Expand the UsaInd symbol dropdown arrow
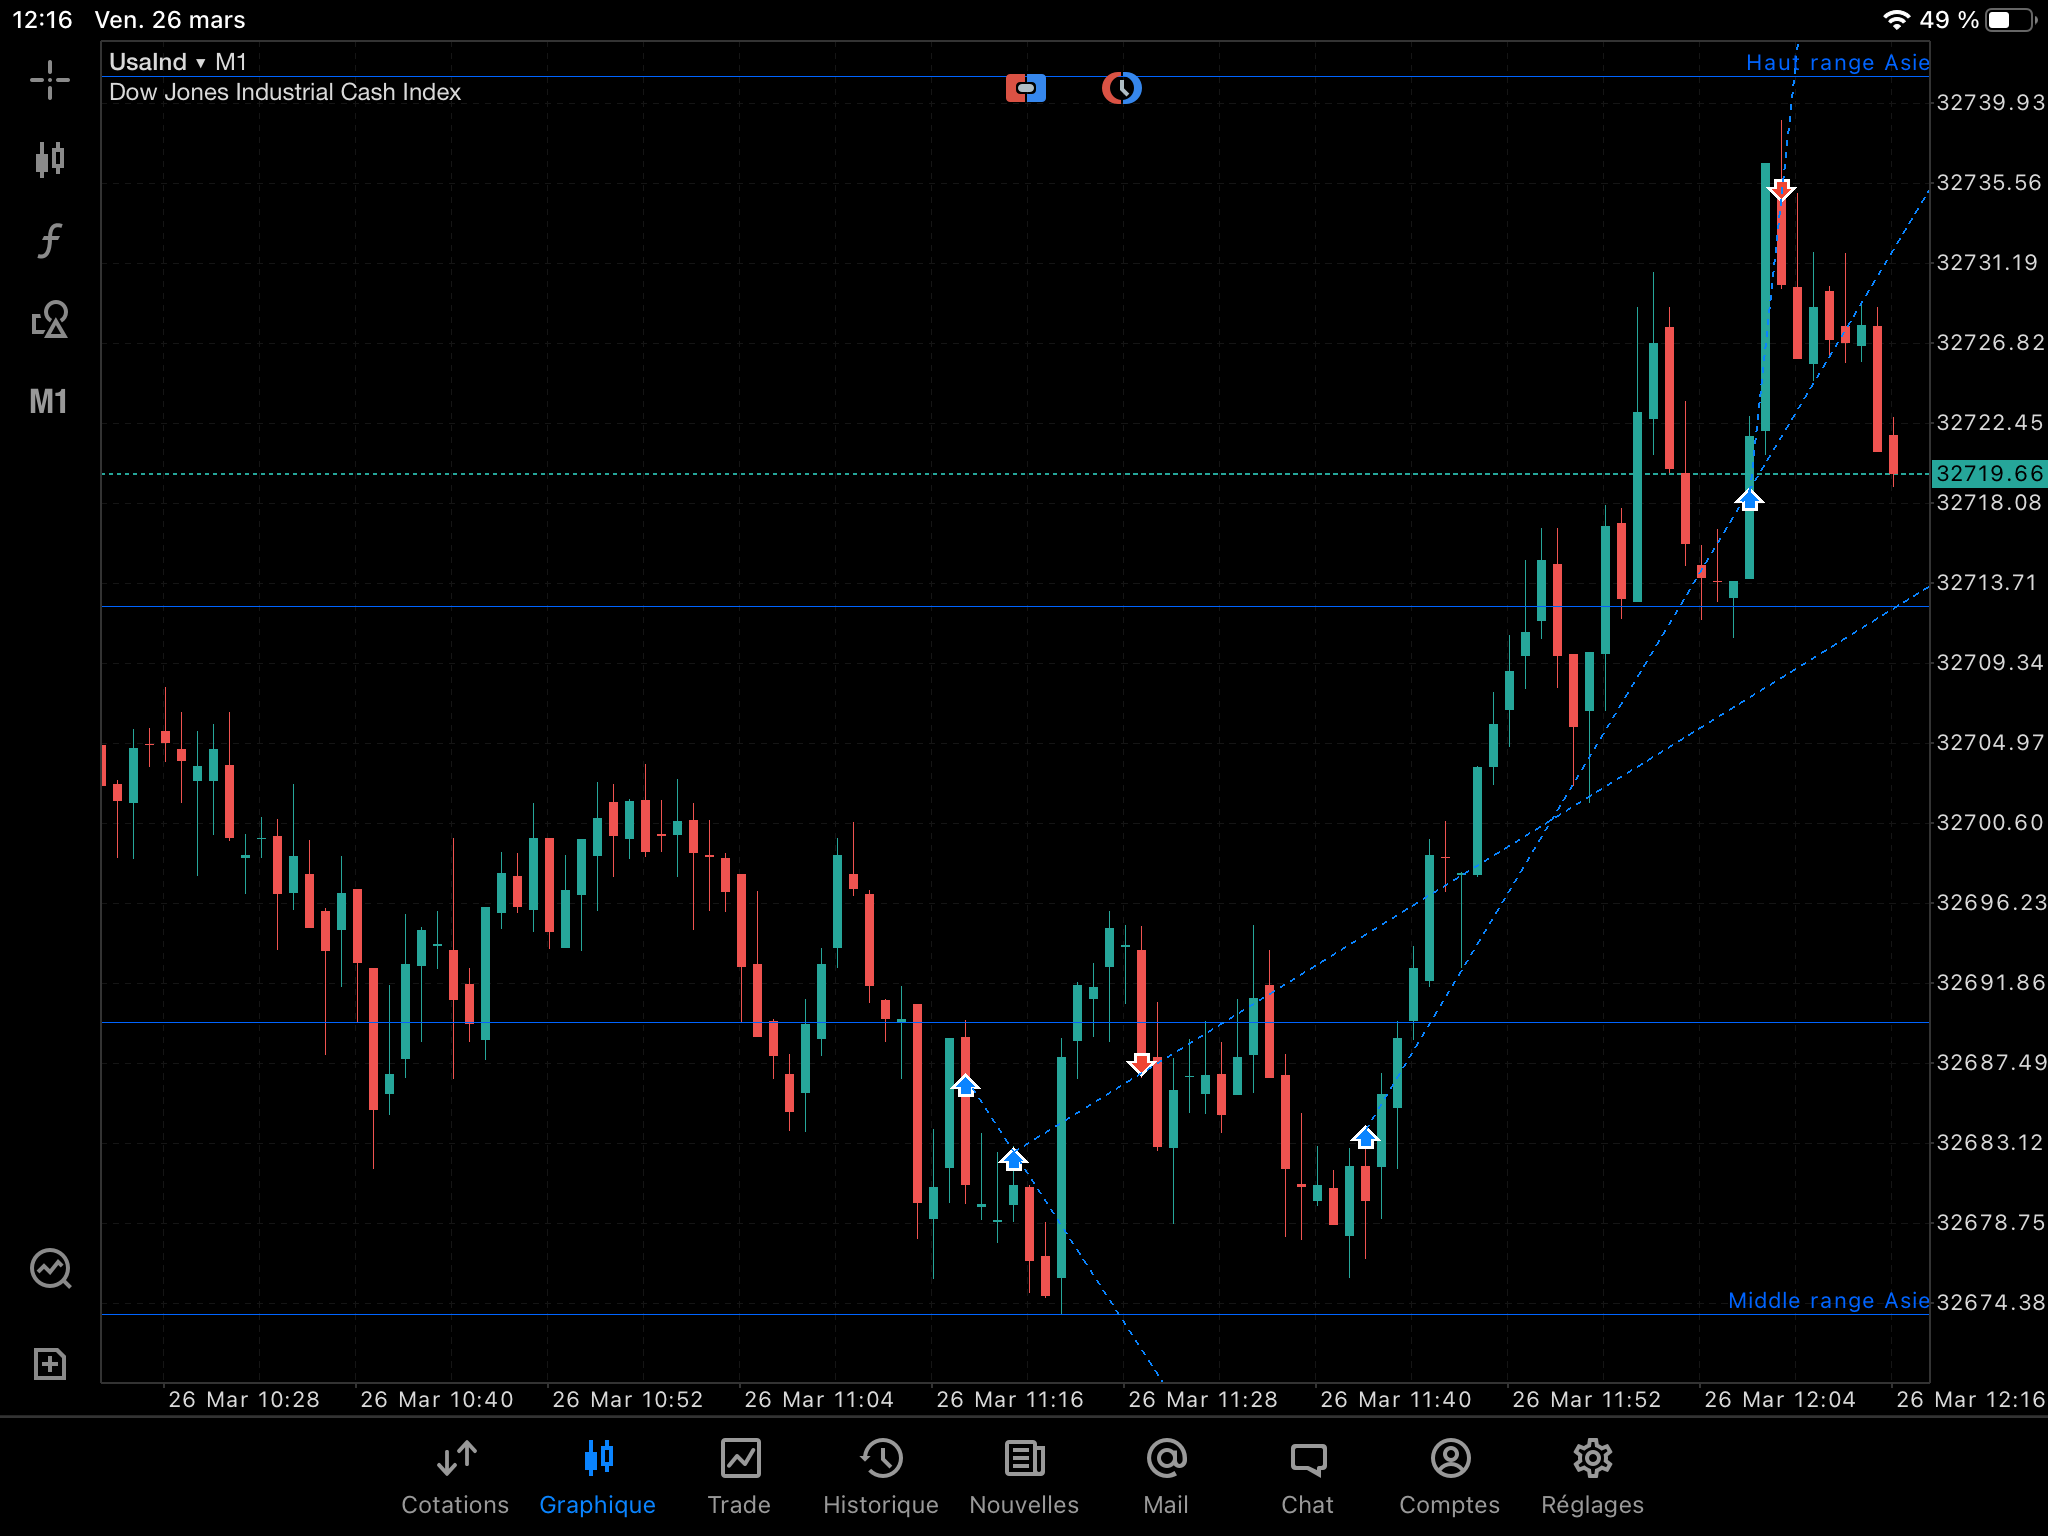This screenshot has height=1536, width=2048. tap(200, 63)
